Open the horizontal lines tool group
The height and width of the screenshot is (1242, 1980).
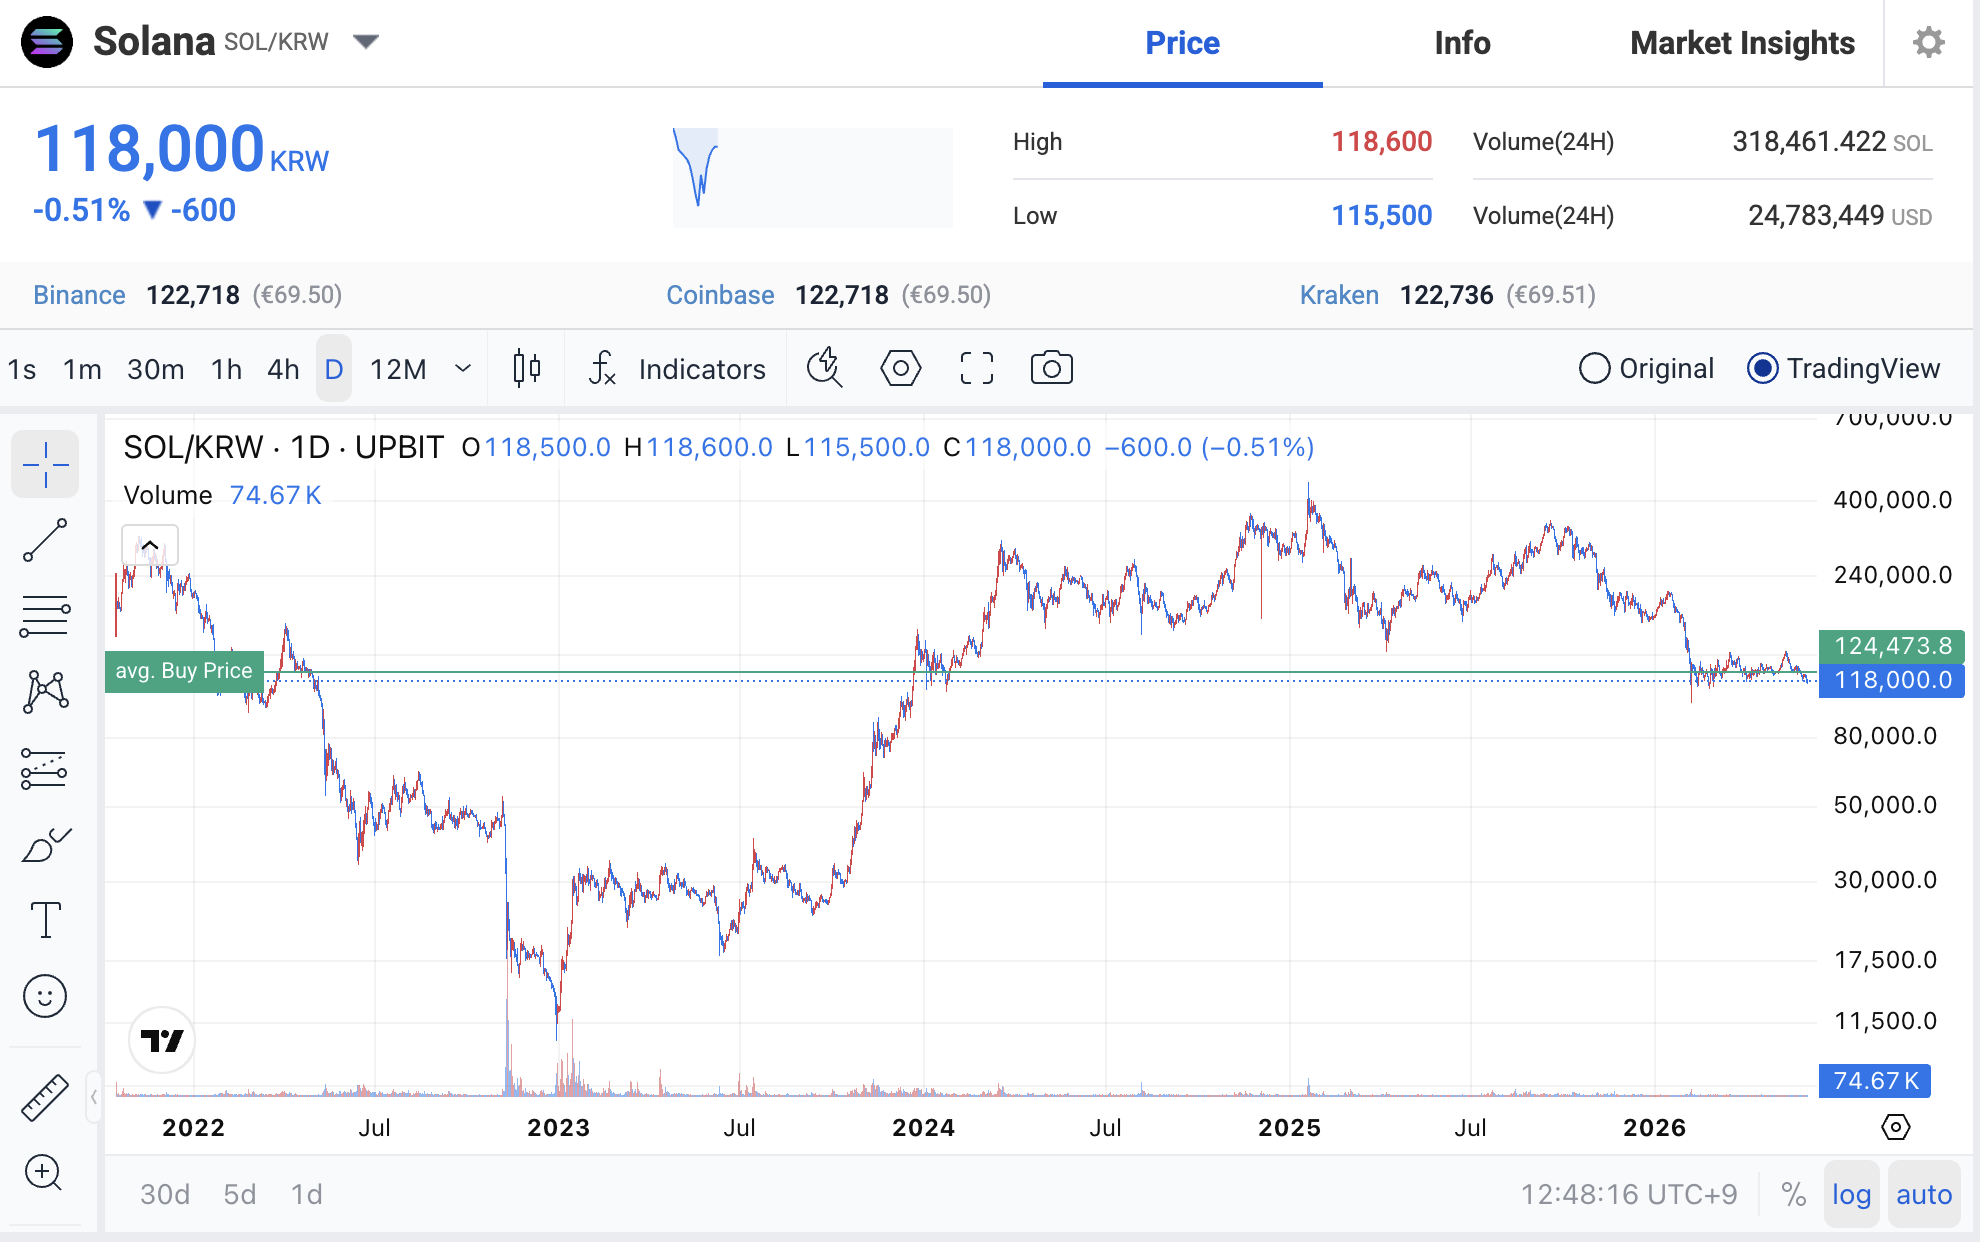pyautogui.click(x=45, y=616)
